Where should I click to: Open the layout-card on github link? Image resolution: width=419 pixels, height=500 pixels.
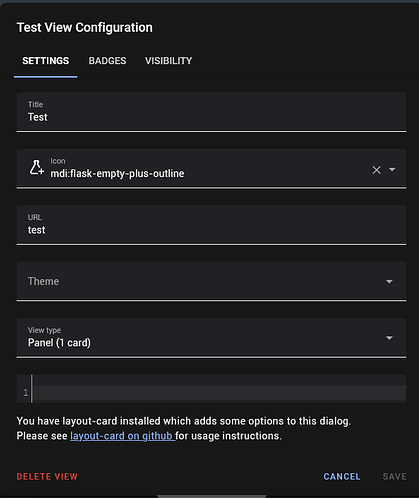(122, 436)
